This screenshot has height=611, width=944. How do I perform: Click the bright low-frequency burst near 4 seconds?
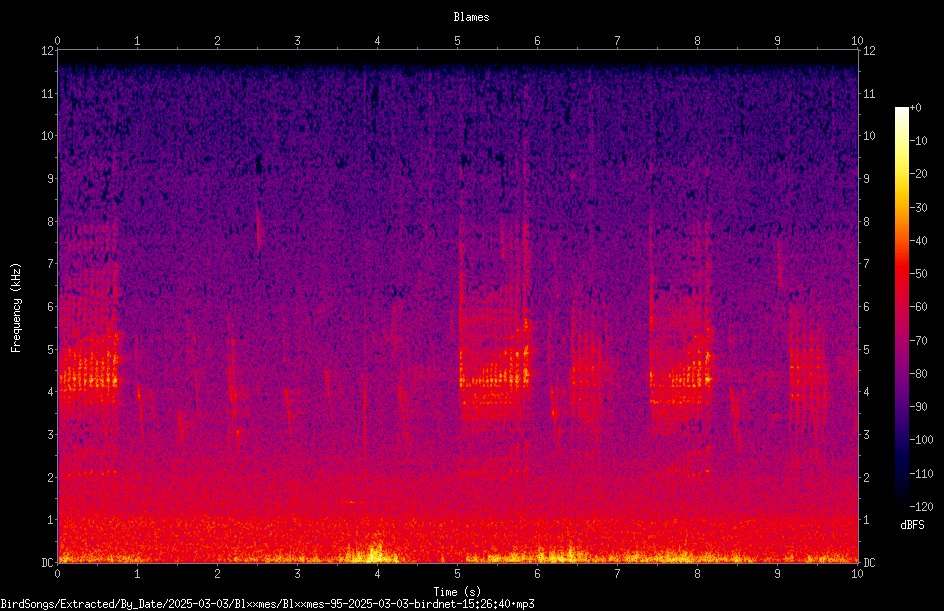coord(376,552)
